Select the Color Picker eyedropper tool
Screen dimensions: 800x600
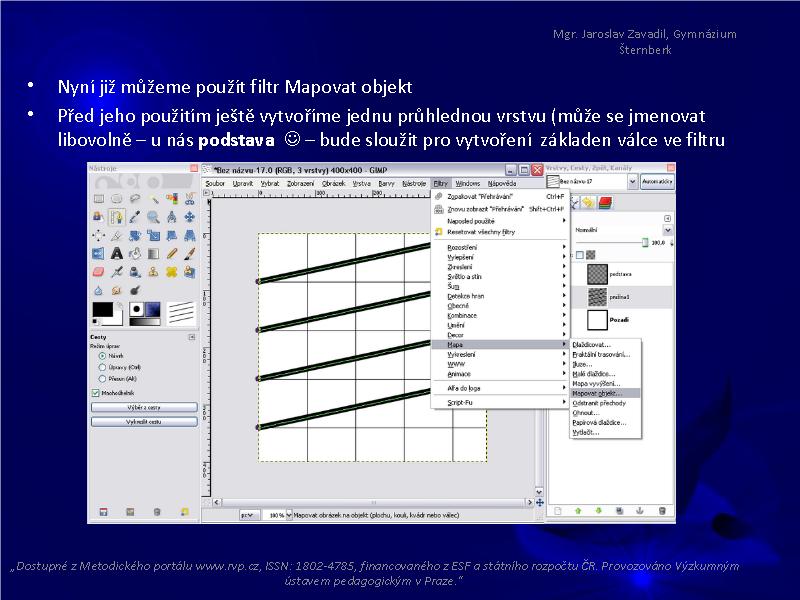coord(135,217)
